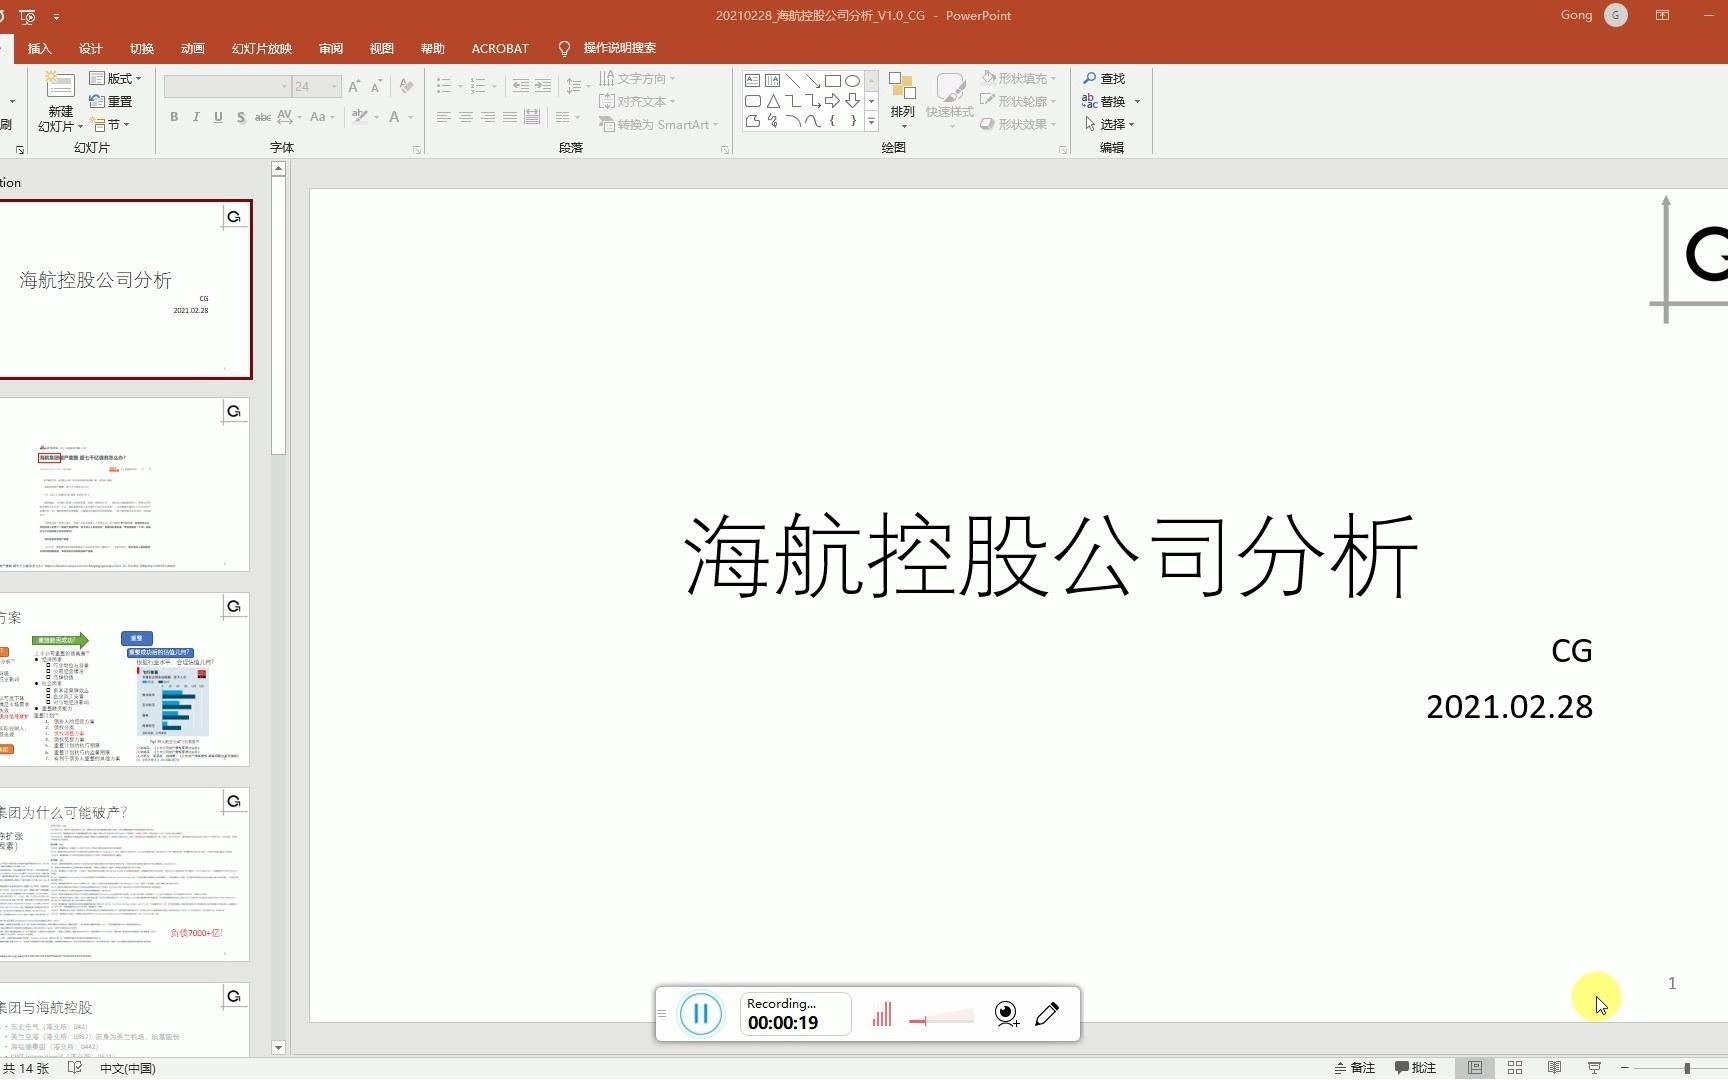Open Text Direction (文字方向) dropdown
The image size is (1728, 1080).
pyautogui.click(x=637, y=78)
